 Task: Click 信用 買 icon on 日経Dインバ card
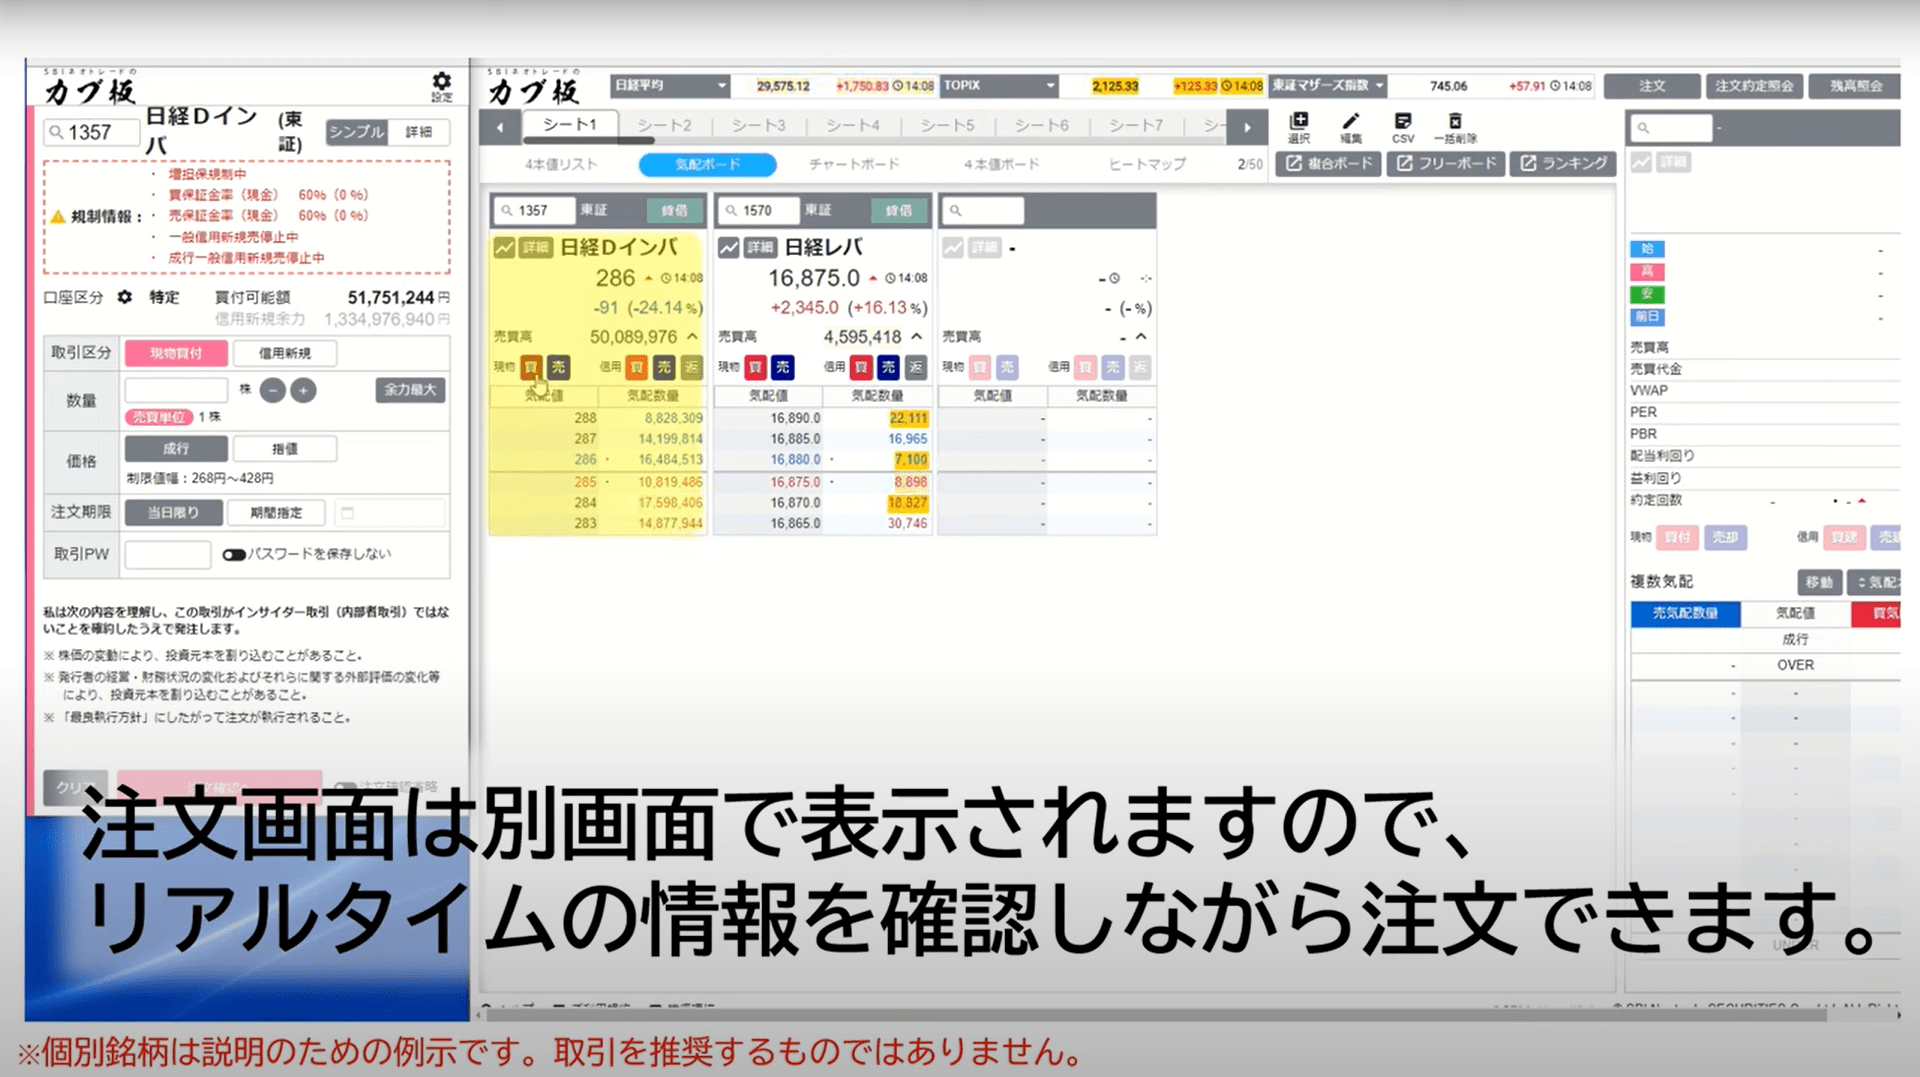637,367
